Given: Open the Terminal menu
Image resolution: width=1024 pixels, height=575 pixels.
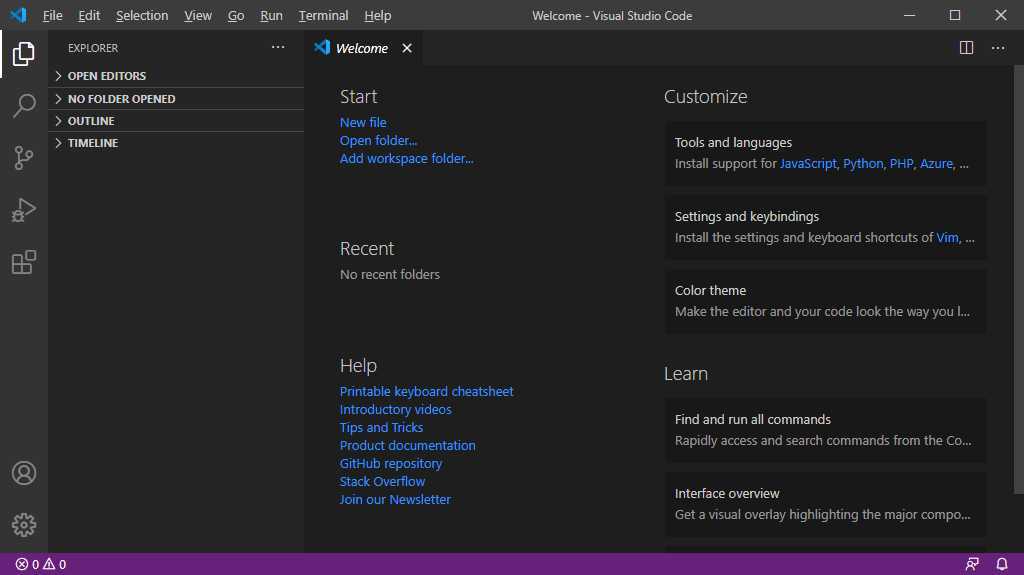Looking at the screenshot, I should (323, 15).
